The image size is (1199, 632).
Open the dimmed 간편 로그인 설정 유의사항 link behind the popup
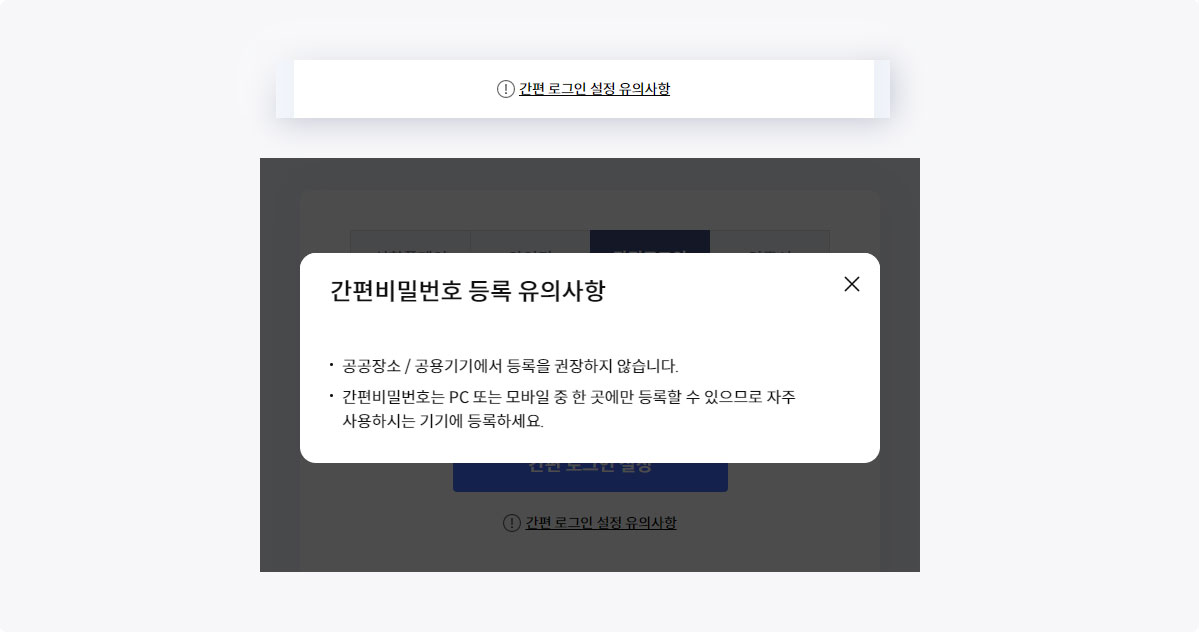[601, 523]
